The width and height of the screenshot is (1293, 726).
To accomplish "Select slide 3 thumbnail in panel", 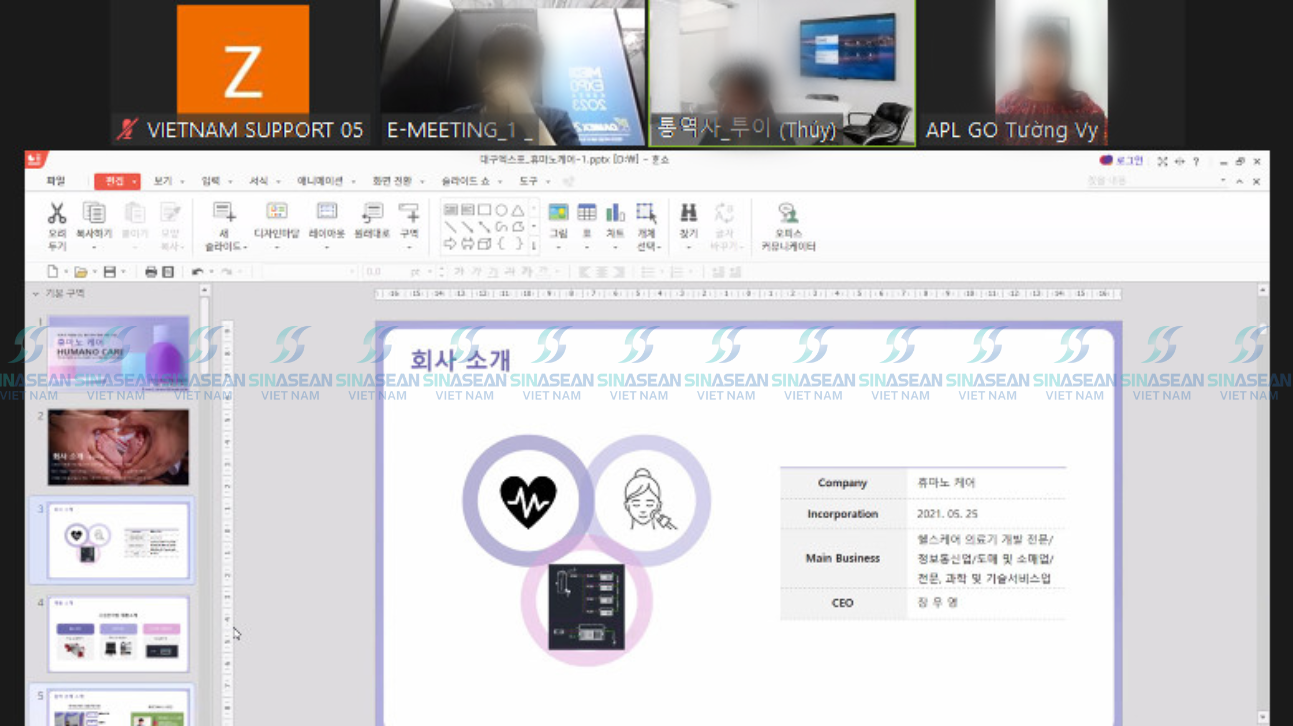I will [118, 541].
